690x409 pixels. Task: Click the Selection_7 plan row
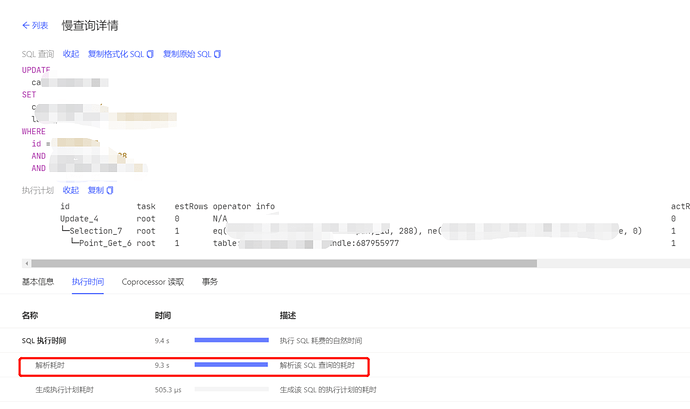96,231
